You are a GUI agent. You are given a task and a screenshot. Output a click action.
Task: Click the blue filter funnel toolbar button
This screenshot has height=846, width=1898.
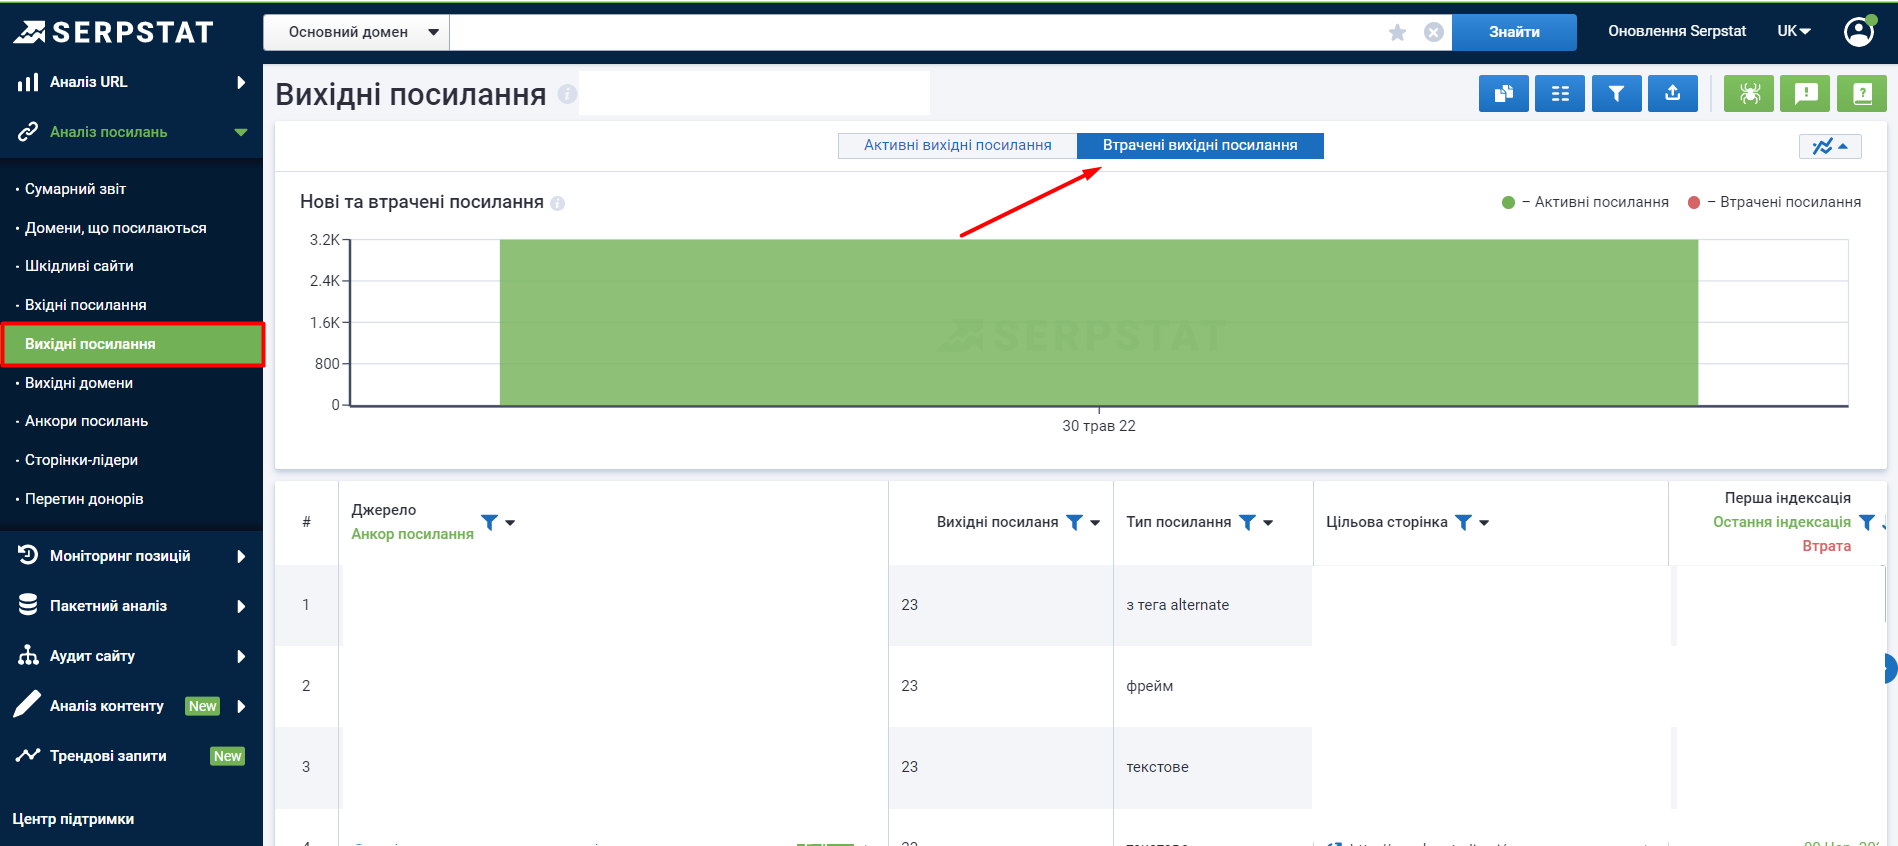pyautogui.click(x=1616, y=94)
